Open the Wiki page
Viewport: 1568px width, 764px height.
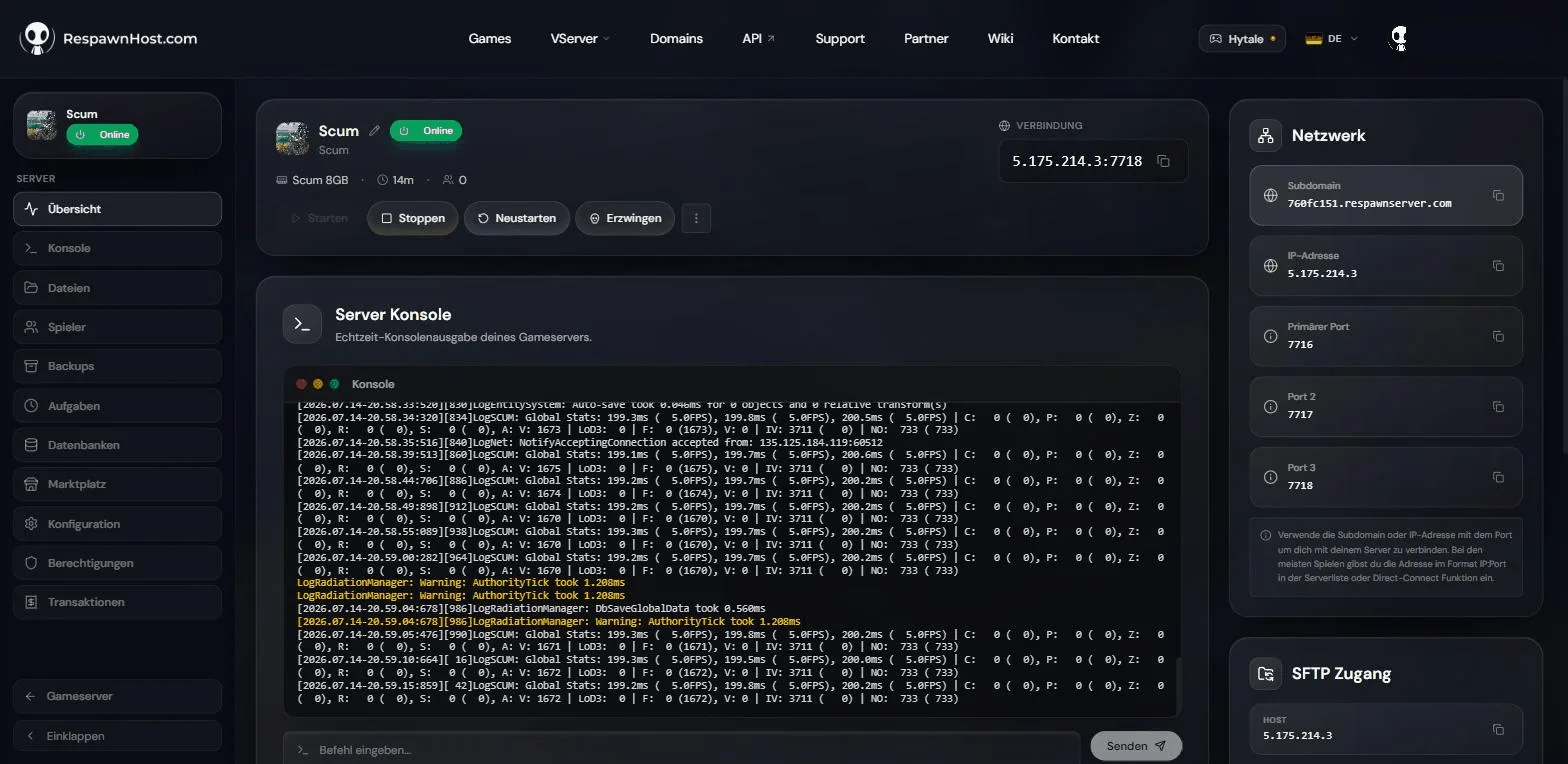tap(1000, 39)
